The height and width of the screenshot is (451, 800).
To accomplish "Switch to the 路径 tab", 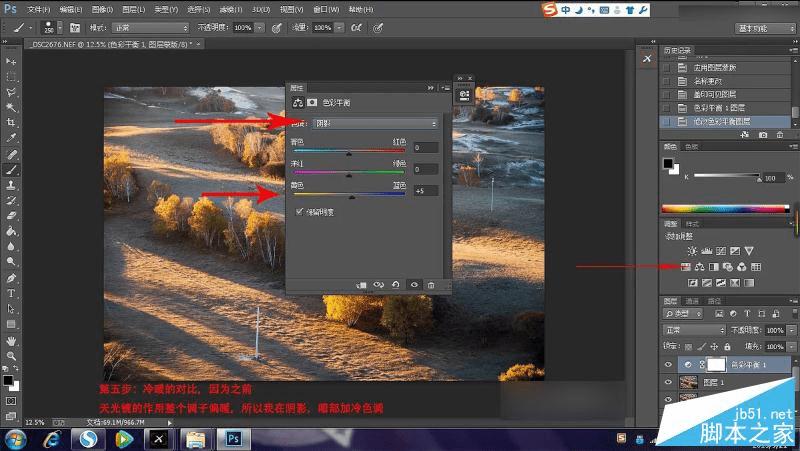I will click(x=714, y=301).
